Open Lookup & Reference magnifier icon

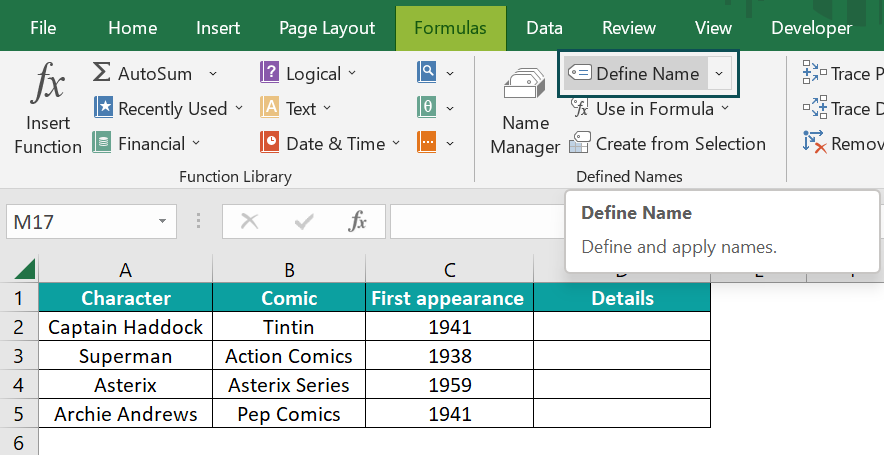[427, 73]
